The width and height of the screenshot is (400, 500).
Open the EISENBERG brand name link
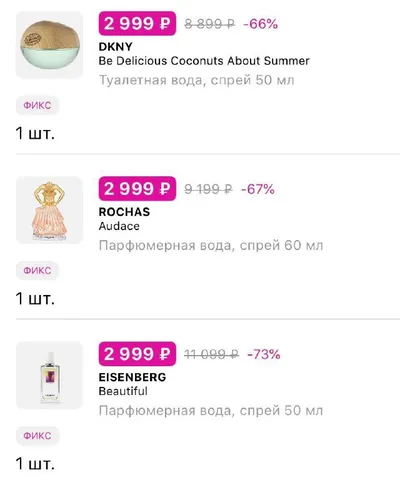132,377
